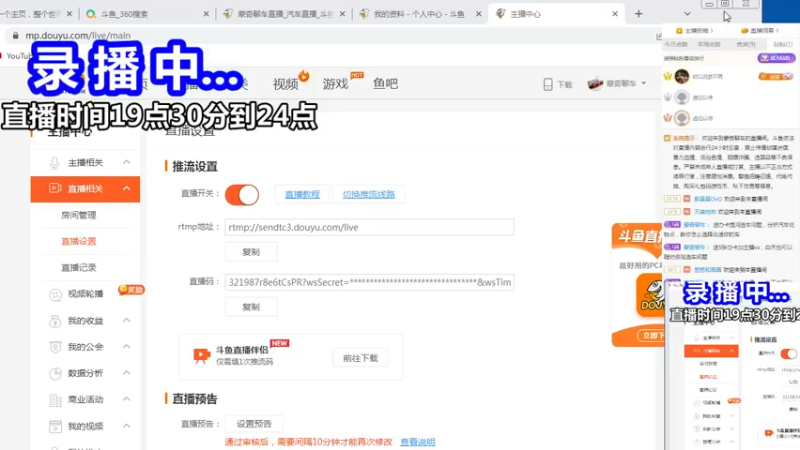Click the phone icon beside 下载
The width and height of the screenshot is (800, 450).
[x=548, y=84]
